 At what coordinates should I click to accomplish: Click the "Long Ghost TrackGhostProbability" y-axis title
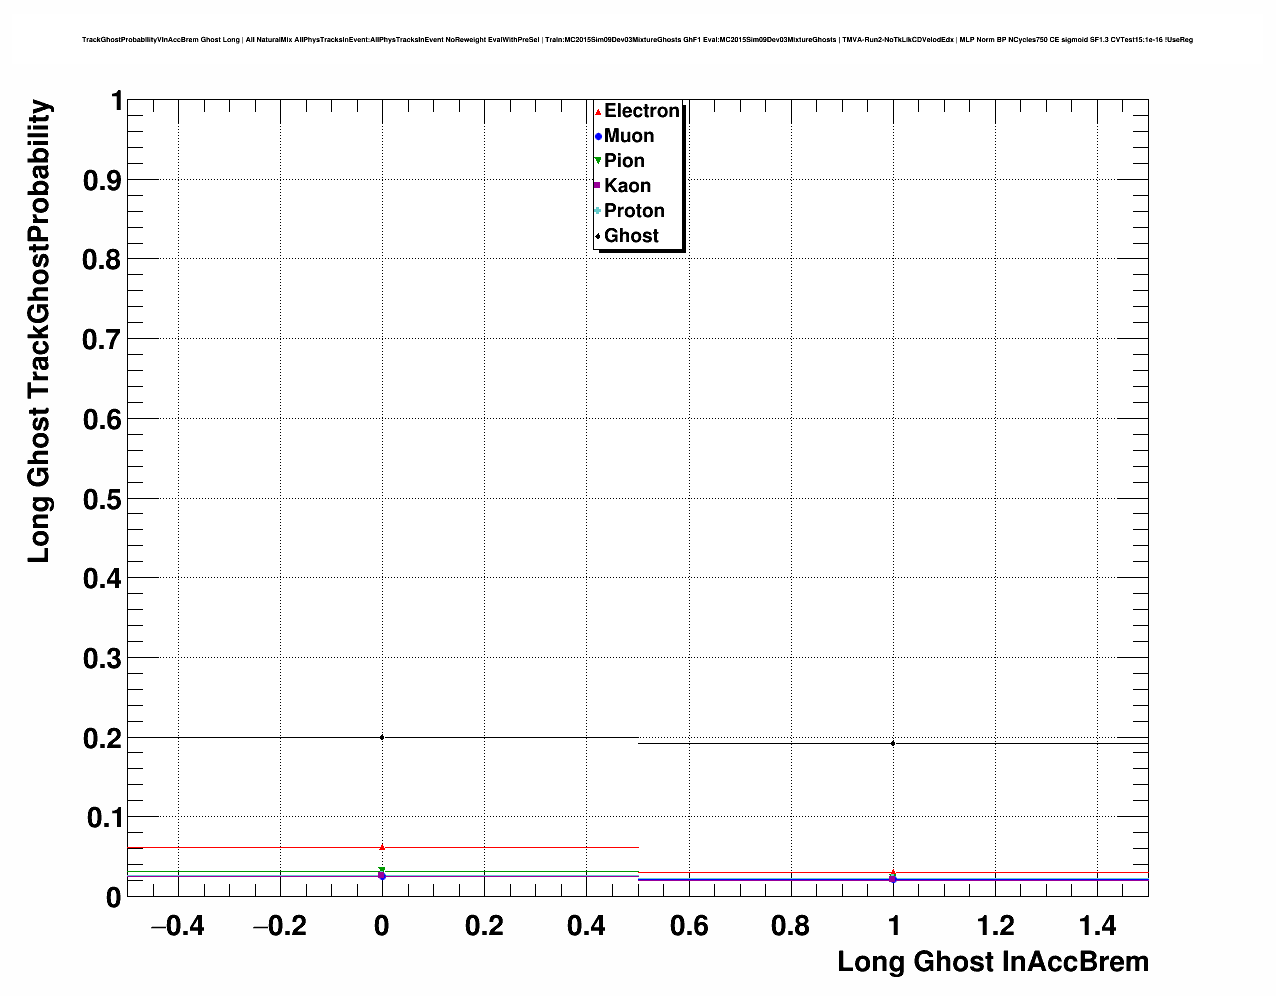pos(38,331)
